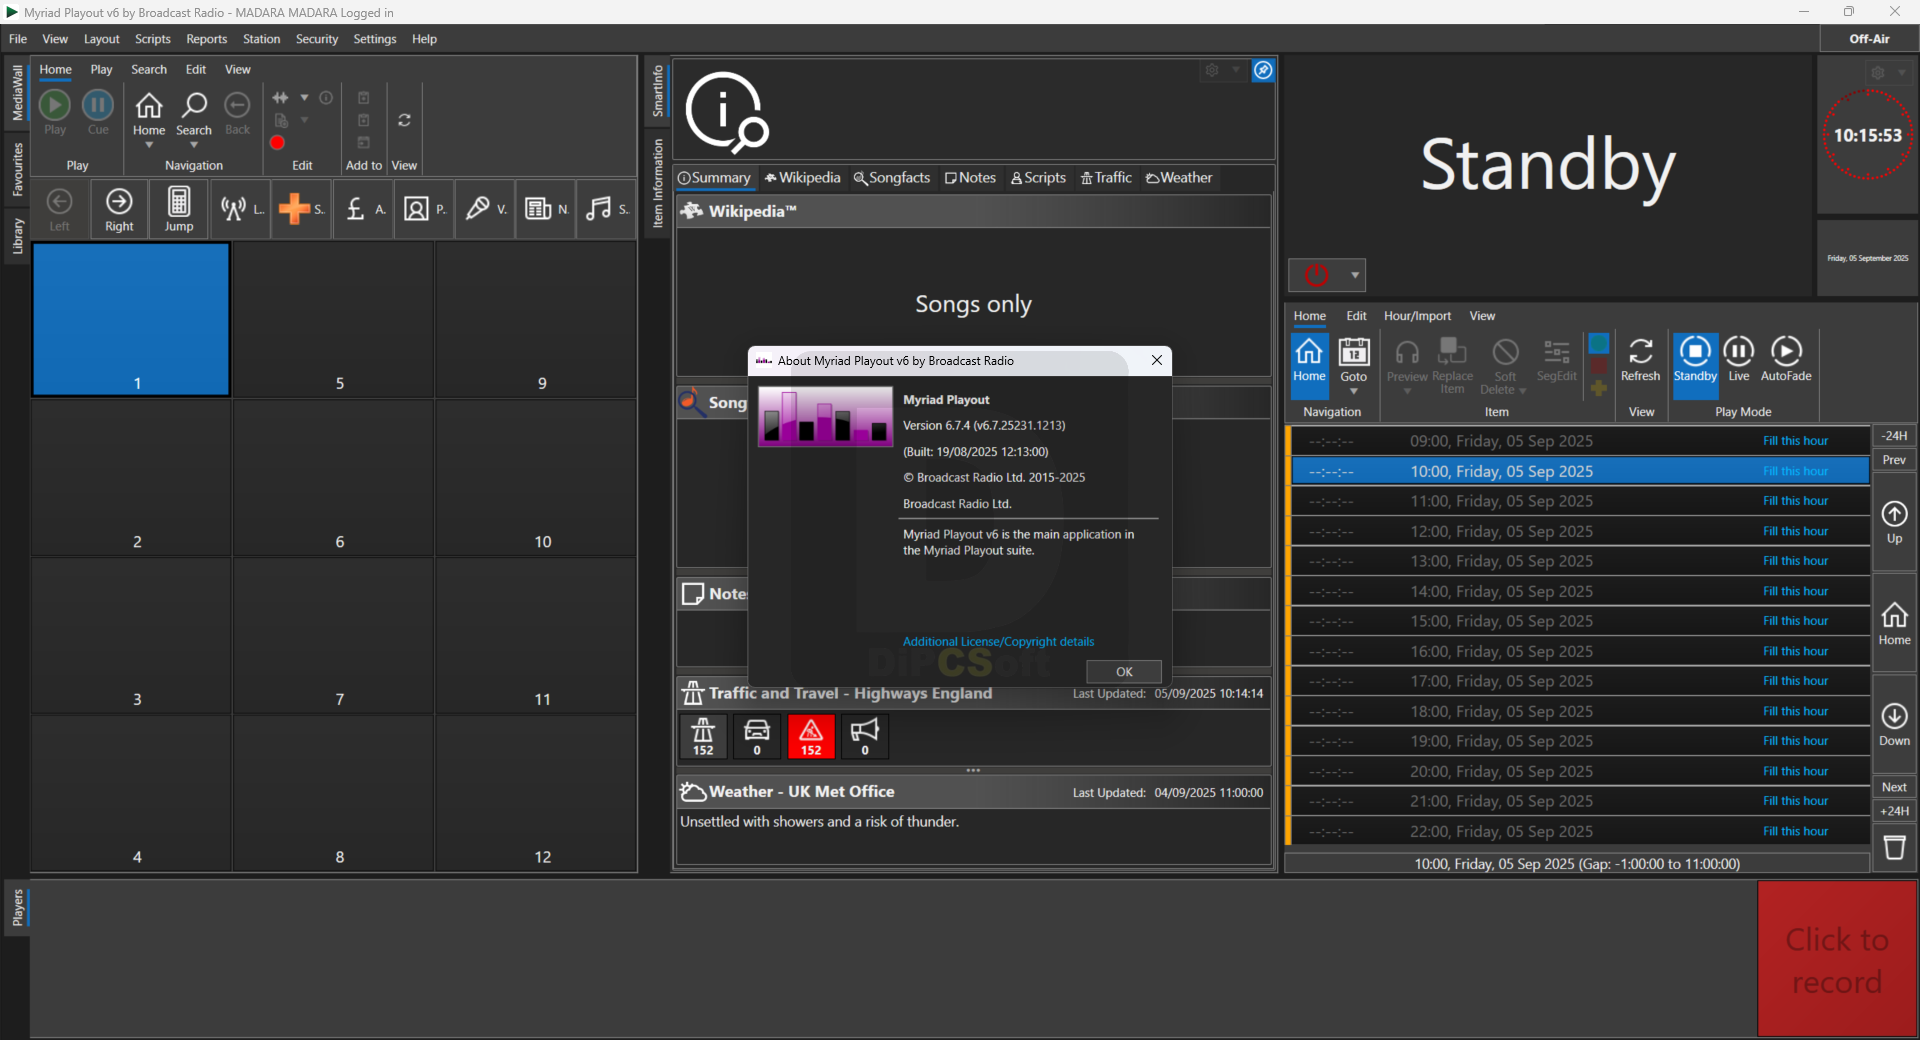Click the Prev log button
Viewport: 1920px width, 1040px height.
[x=1894, y=460]
